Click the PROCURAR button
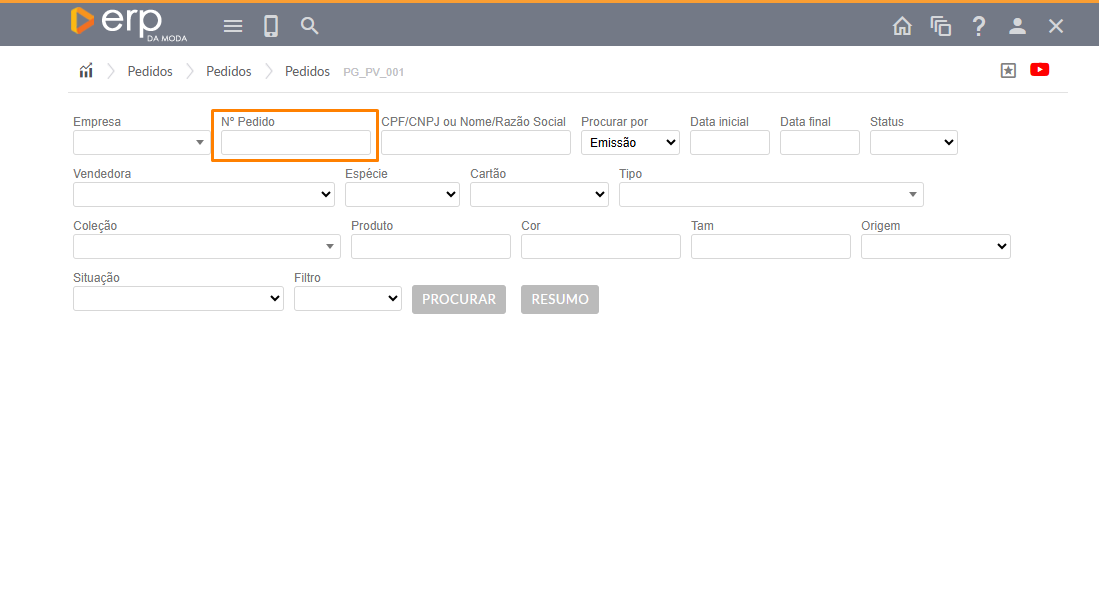This screenshot has height=610, width=1099. [459, 299]
